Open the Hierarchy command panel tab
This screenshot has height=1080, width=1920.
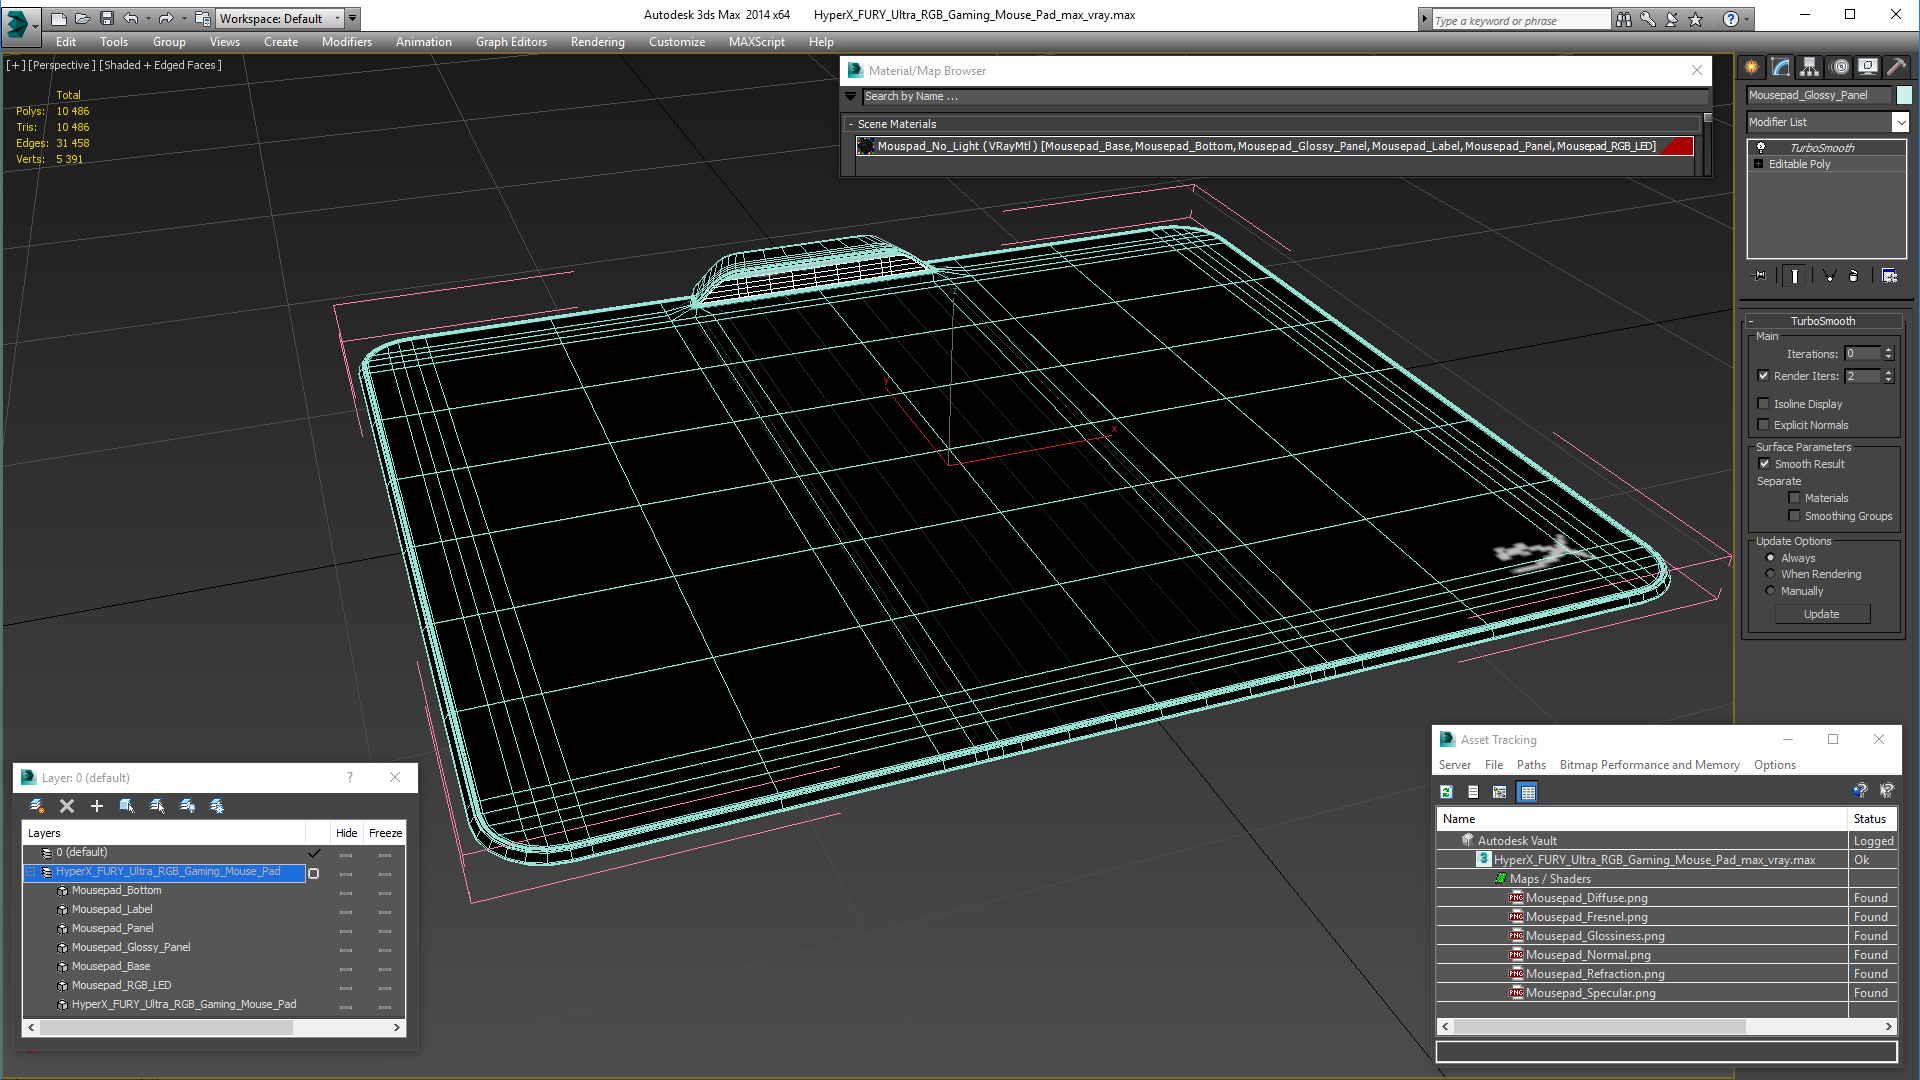tap(1810, 67)
